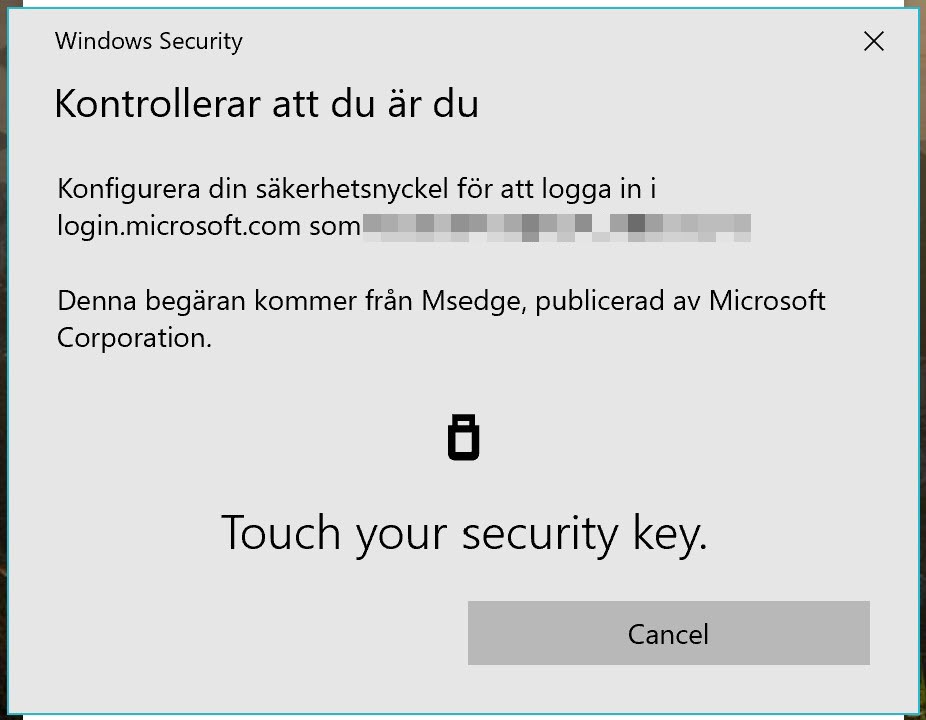Viewport: 926px width, 720px height.
Task: Click the "Touch your security key." prompt
Action: coord(463,532)
